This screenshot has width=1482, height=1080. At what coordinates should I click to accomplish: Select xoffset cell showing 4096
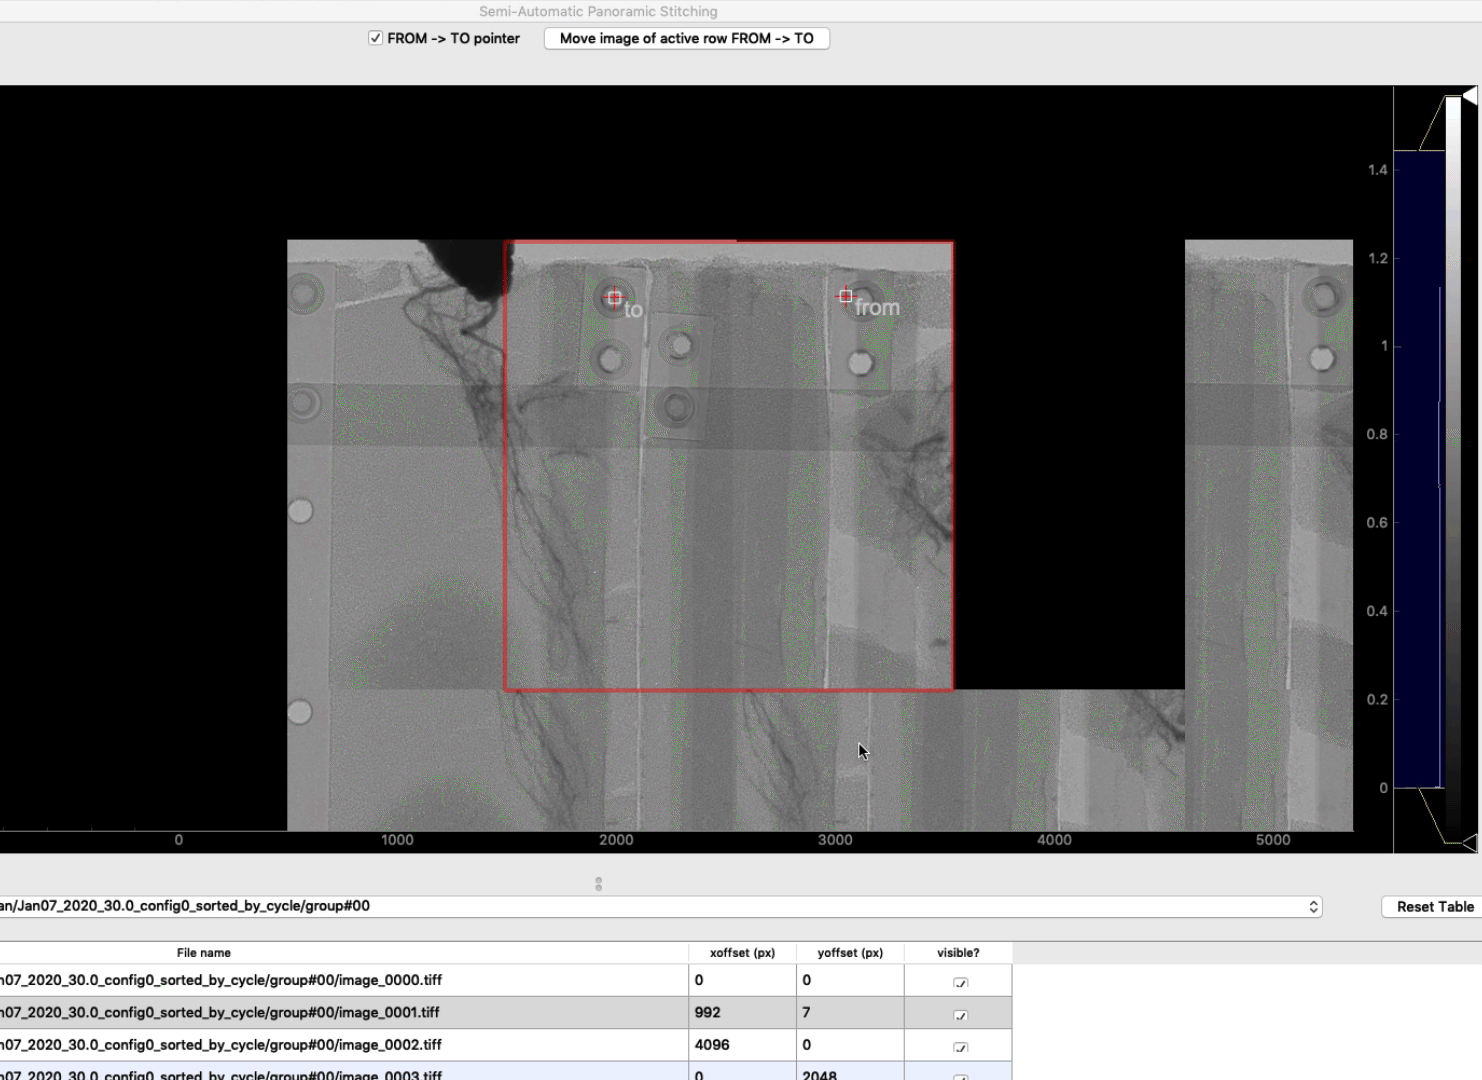tap(742, 1045)
